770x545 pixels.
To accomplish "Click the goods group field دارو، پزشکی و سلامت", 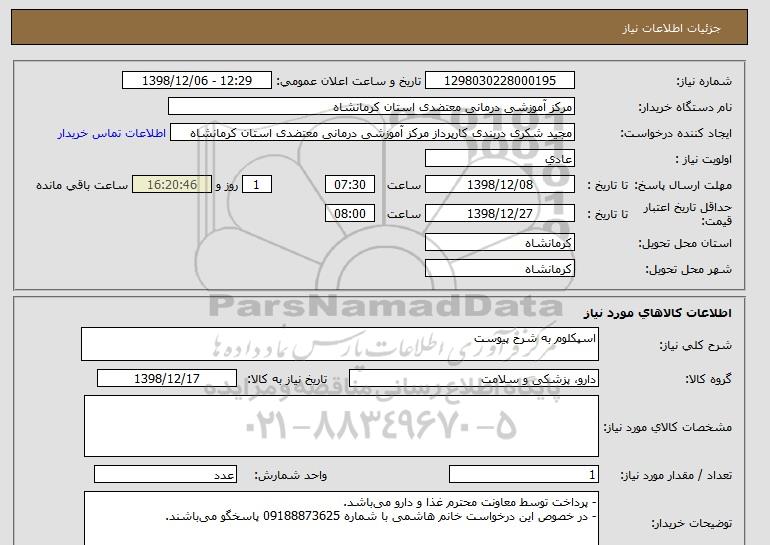I will [x=474, y=379].
